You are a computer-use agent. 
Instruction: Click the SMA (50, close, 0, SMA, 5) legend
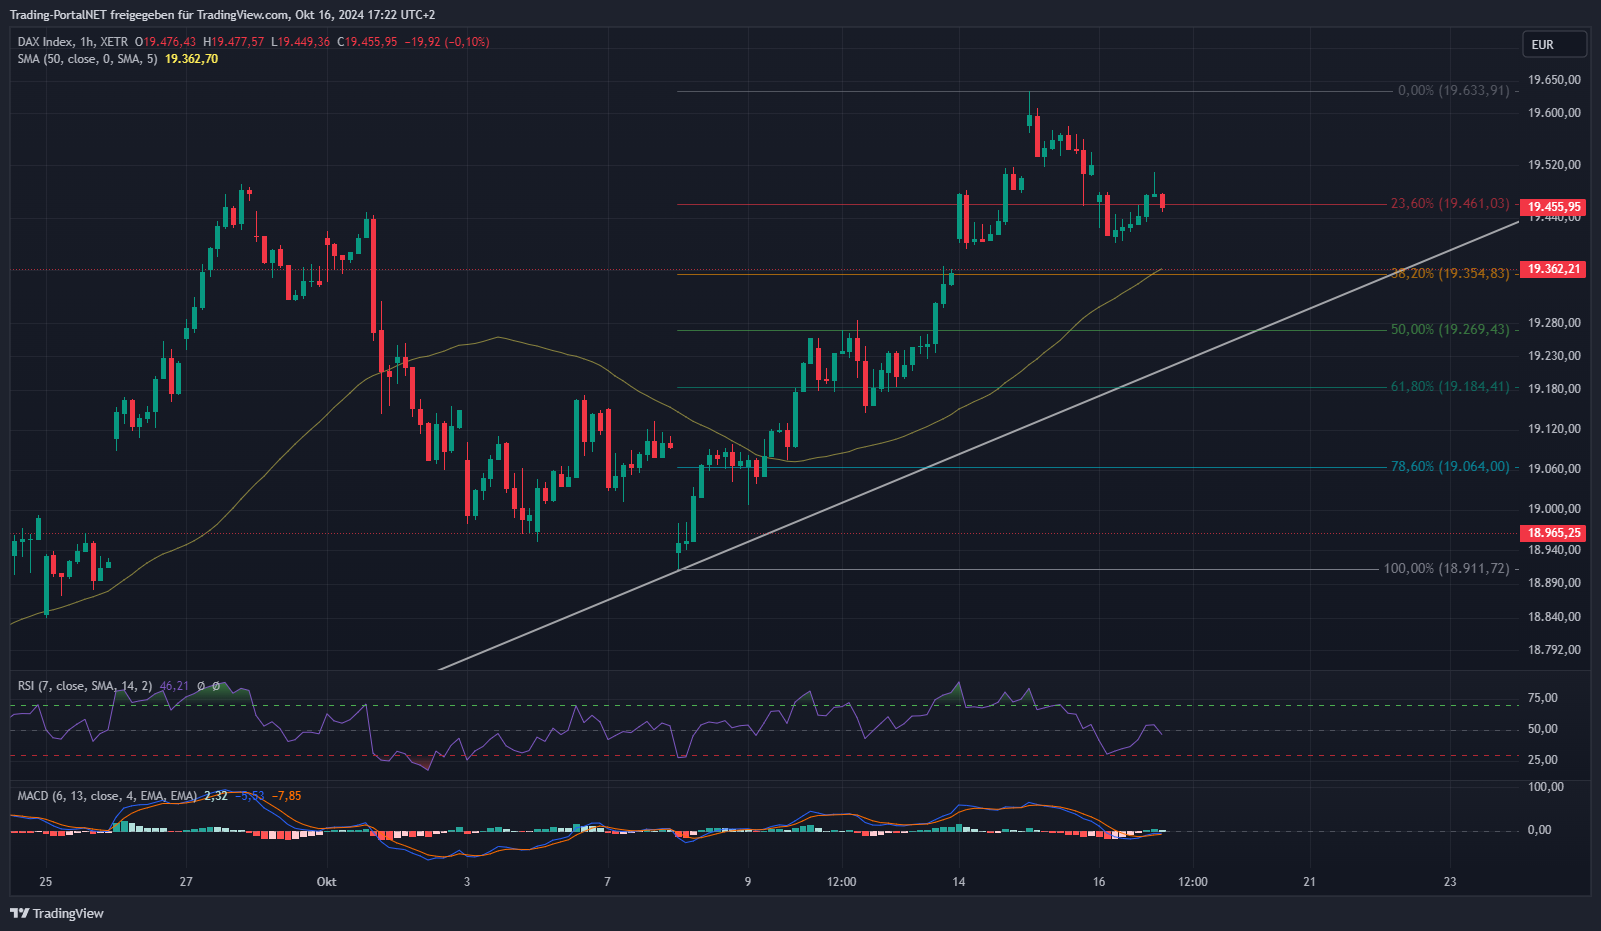[x=87, y=59]
